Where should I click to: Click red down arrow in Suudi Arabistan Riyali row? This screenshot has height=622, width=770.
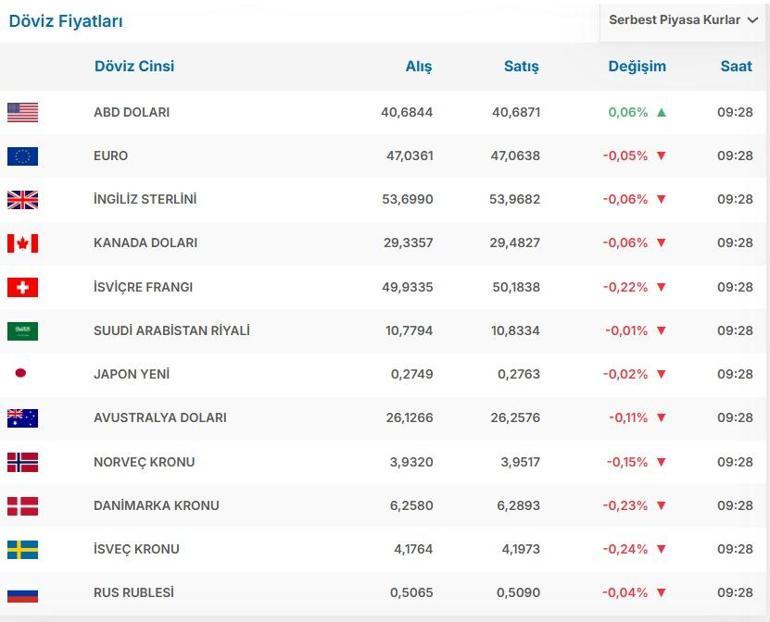(661, 330)
